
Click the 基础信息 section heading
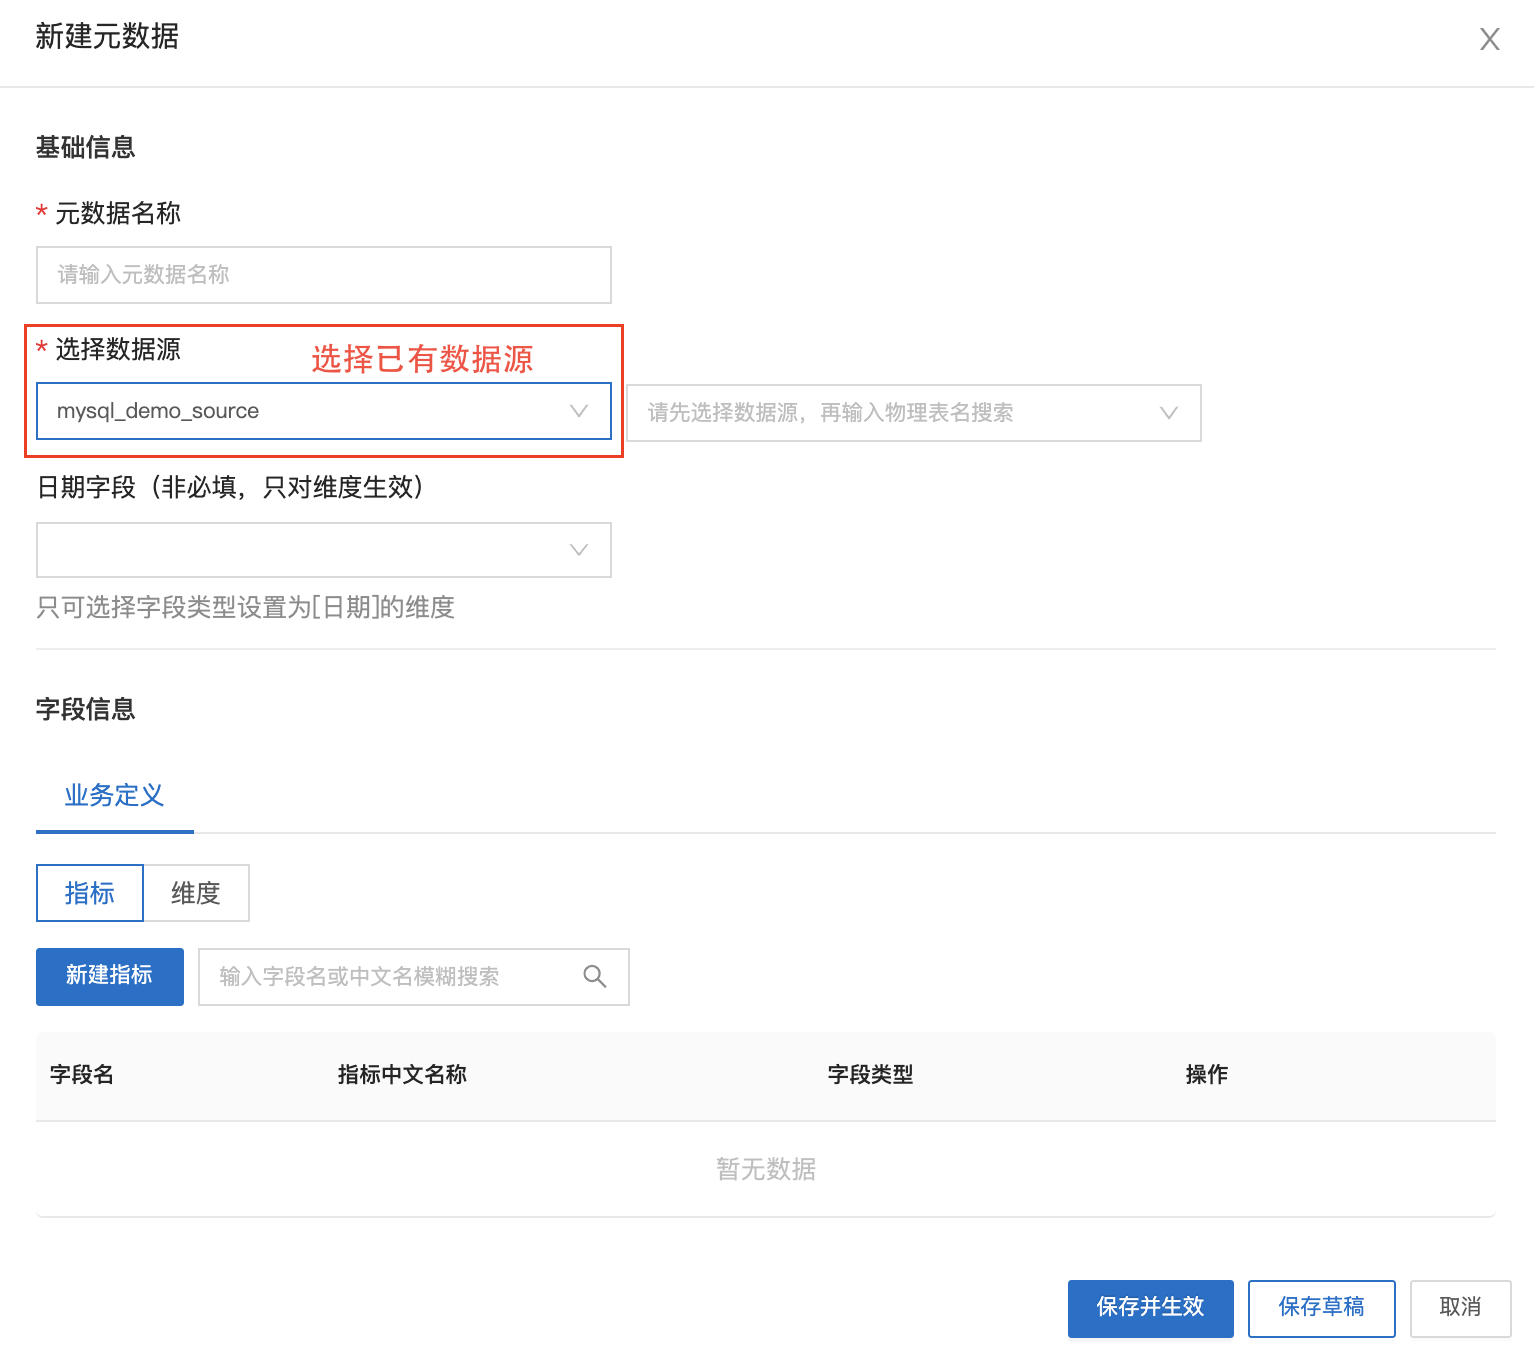pos(86,148)
